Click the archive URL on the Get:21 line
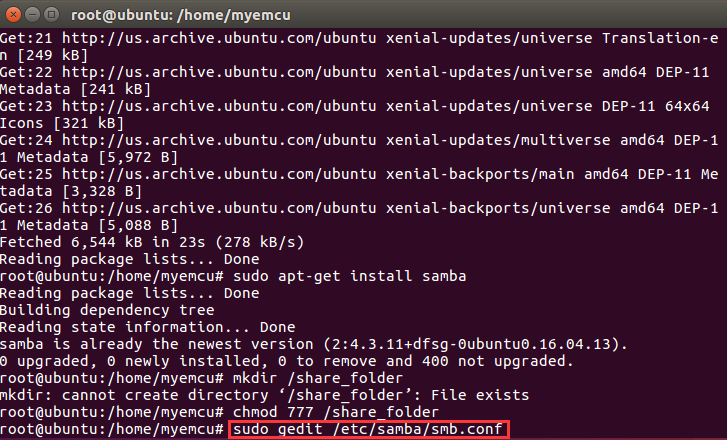The width and height of the screenshot is (727, 440). 219,38
